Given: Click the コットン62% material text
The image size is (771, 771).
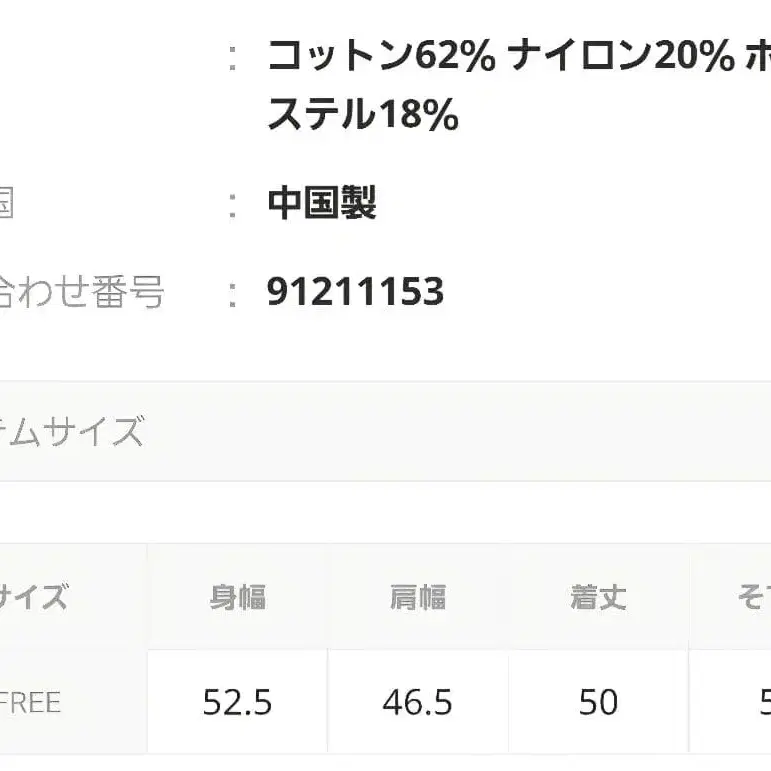Looking at the screenshot, I should point(381,57).
